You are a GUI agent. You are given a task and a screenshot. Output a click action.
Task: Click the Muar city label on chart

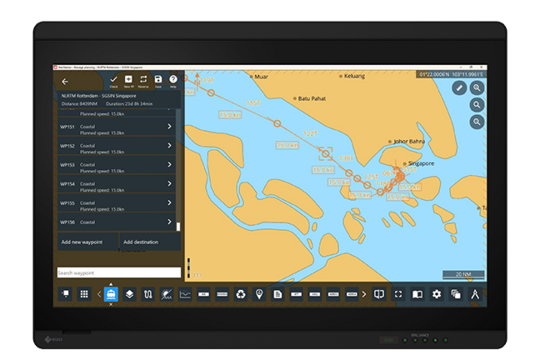261,76
